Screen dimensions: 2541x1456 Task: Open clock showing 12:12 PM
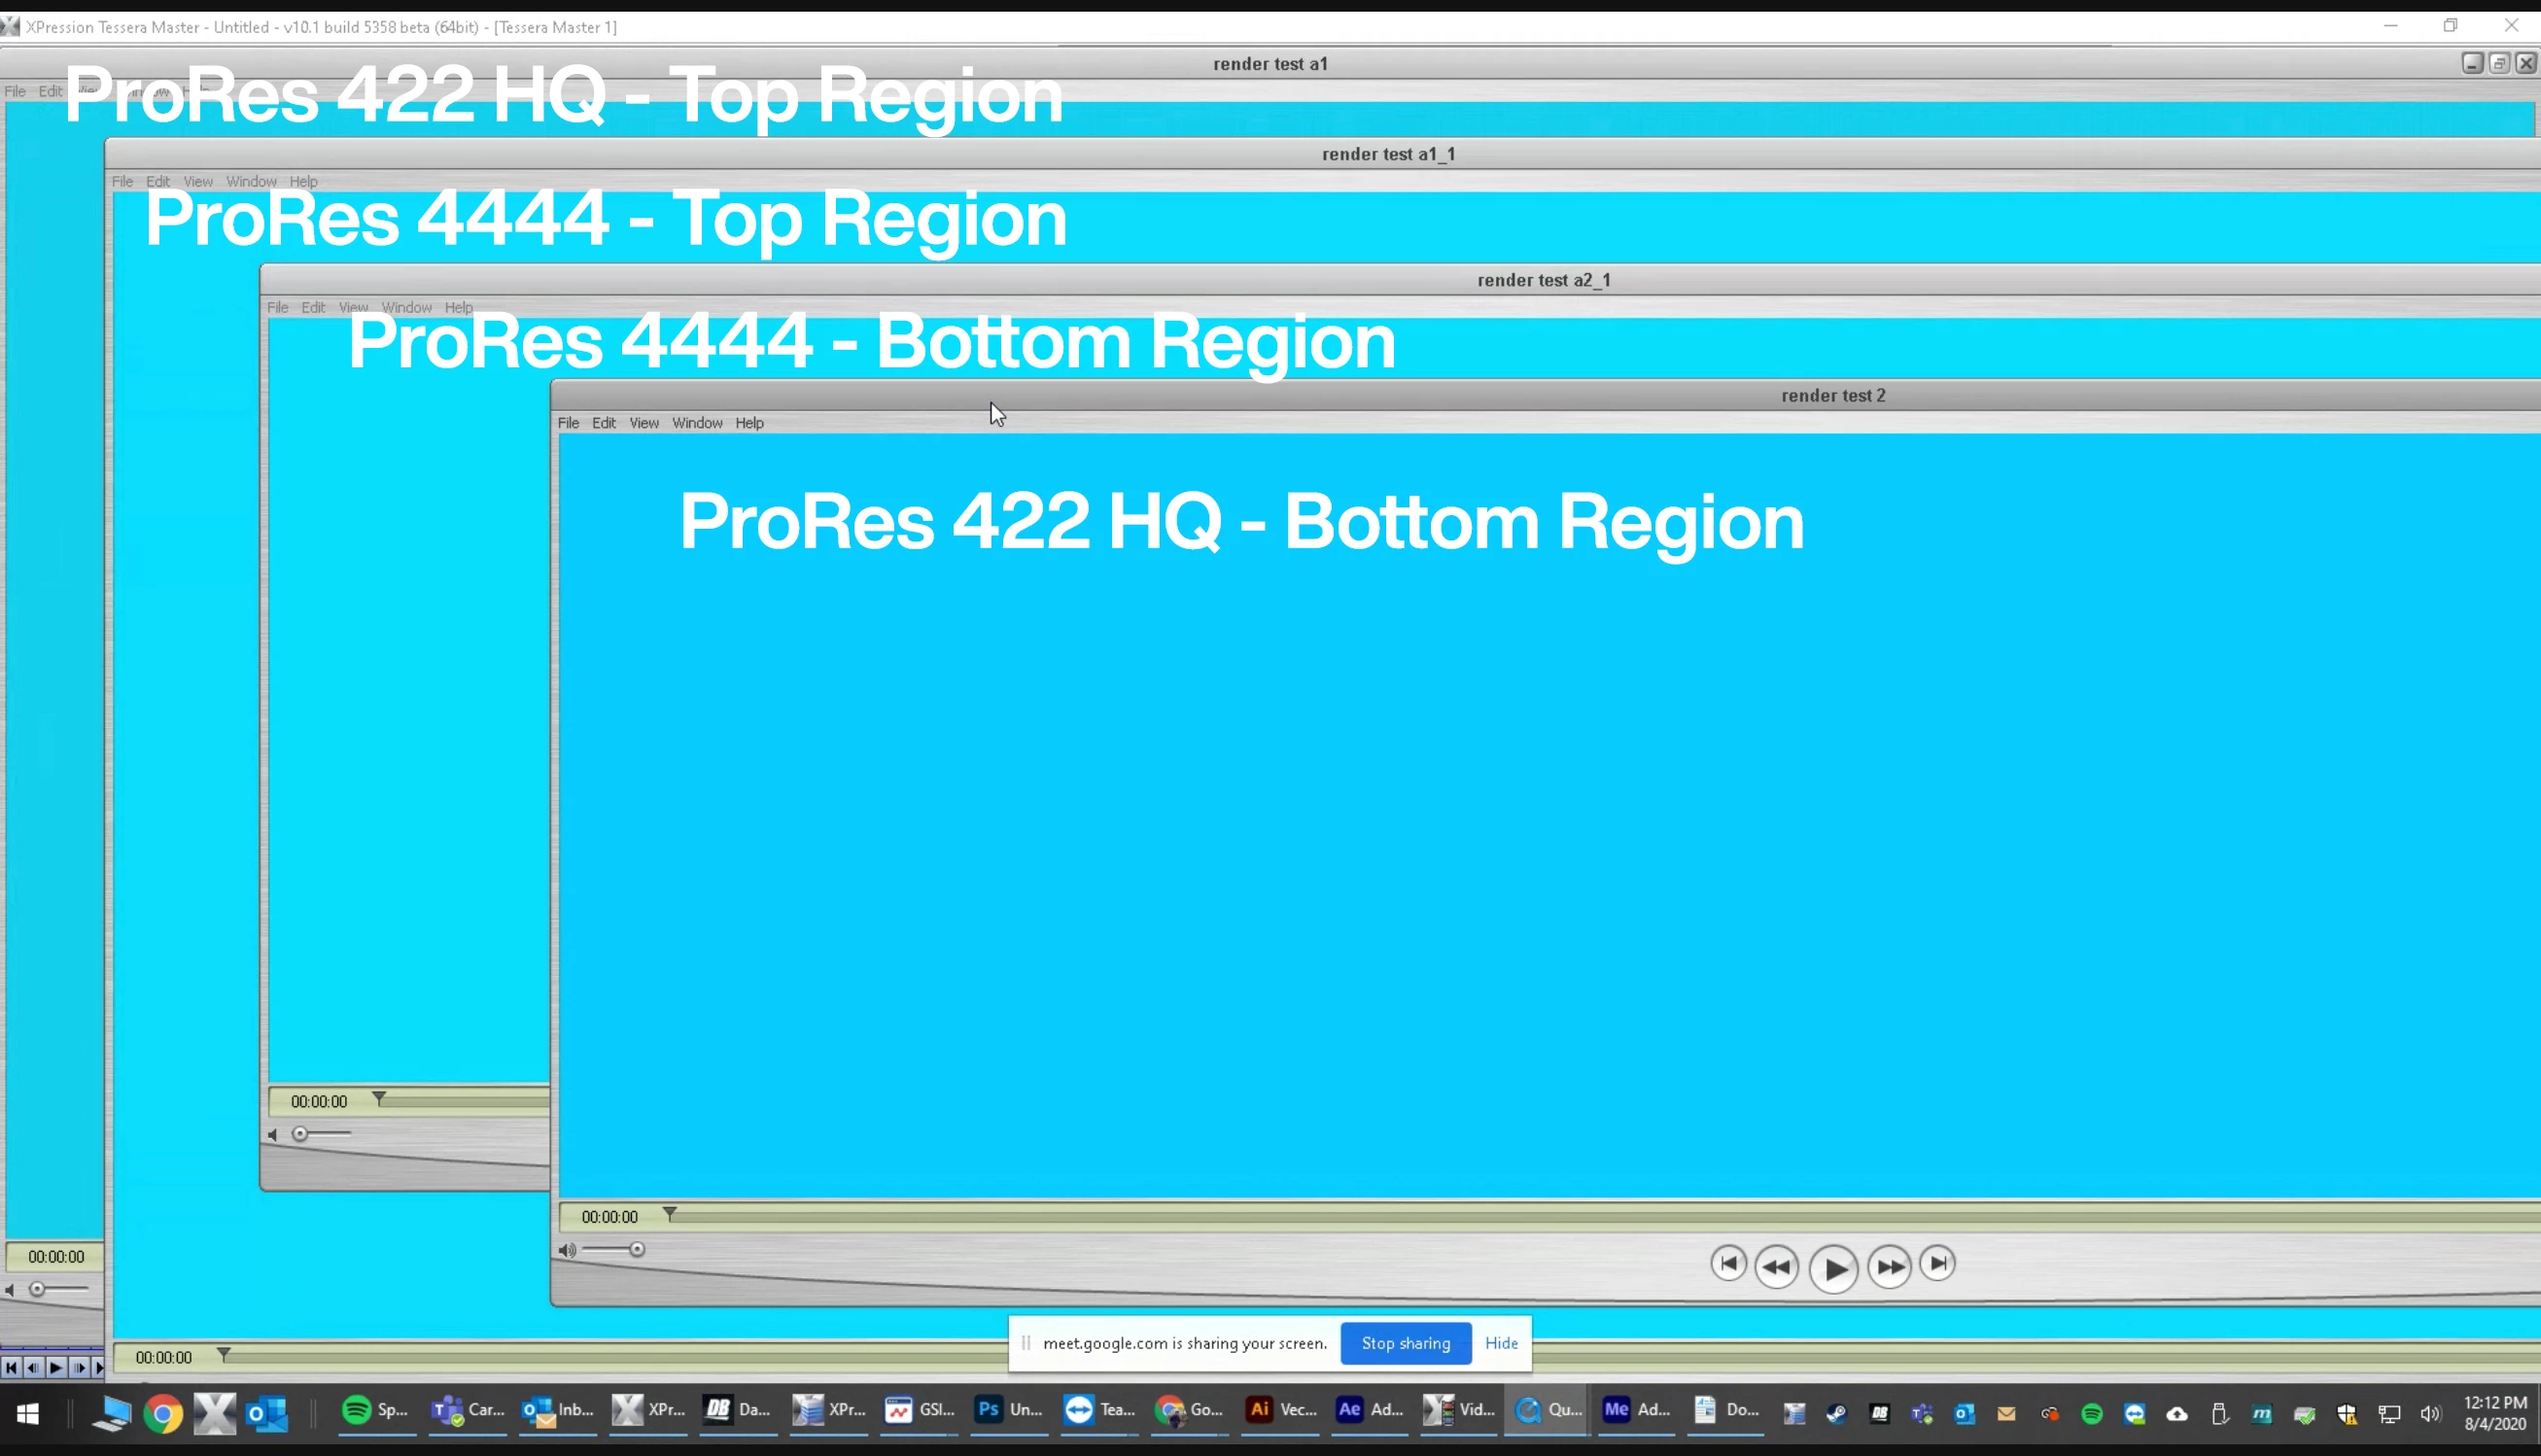coord(2495,1413)
